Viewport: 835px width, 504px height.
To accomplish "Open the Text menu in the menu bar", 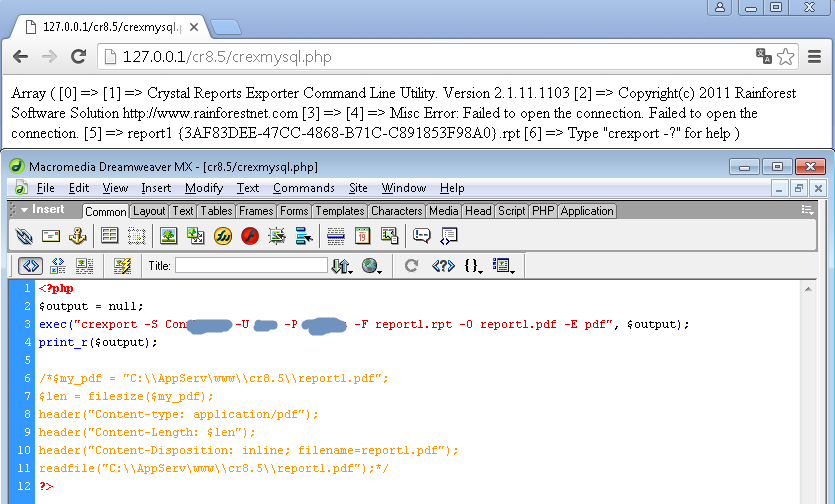I will tap(248, 188).
